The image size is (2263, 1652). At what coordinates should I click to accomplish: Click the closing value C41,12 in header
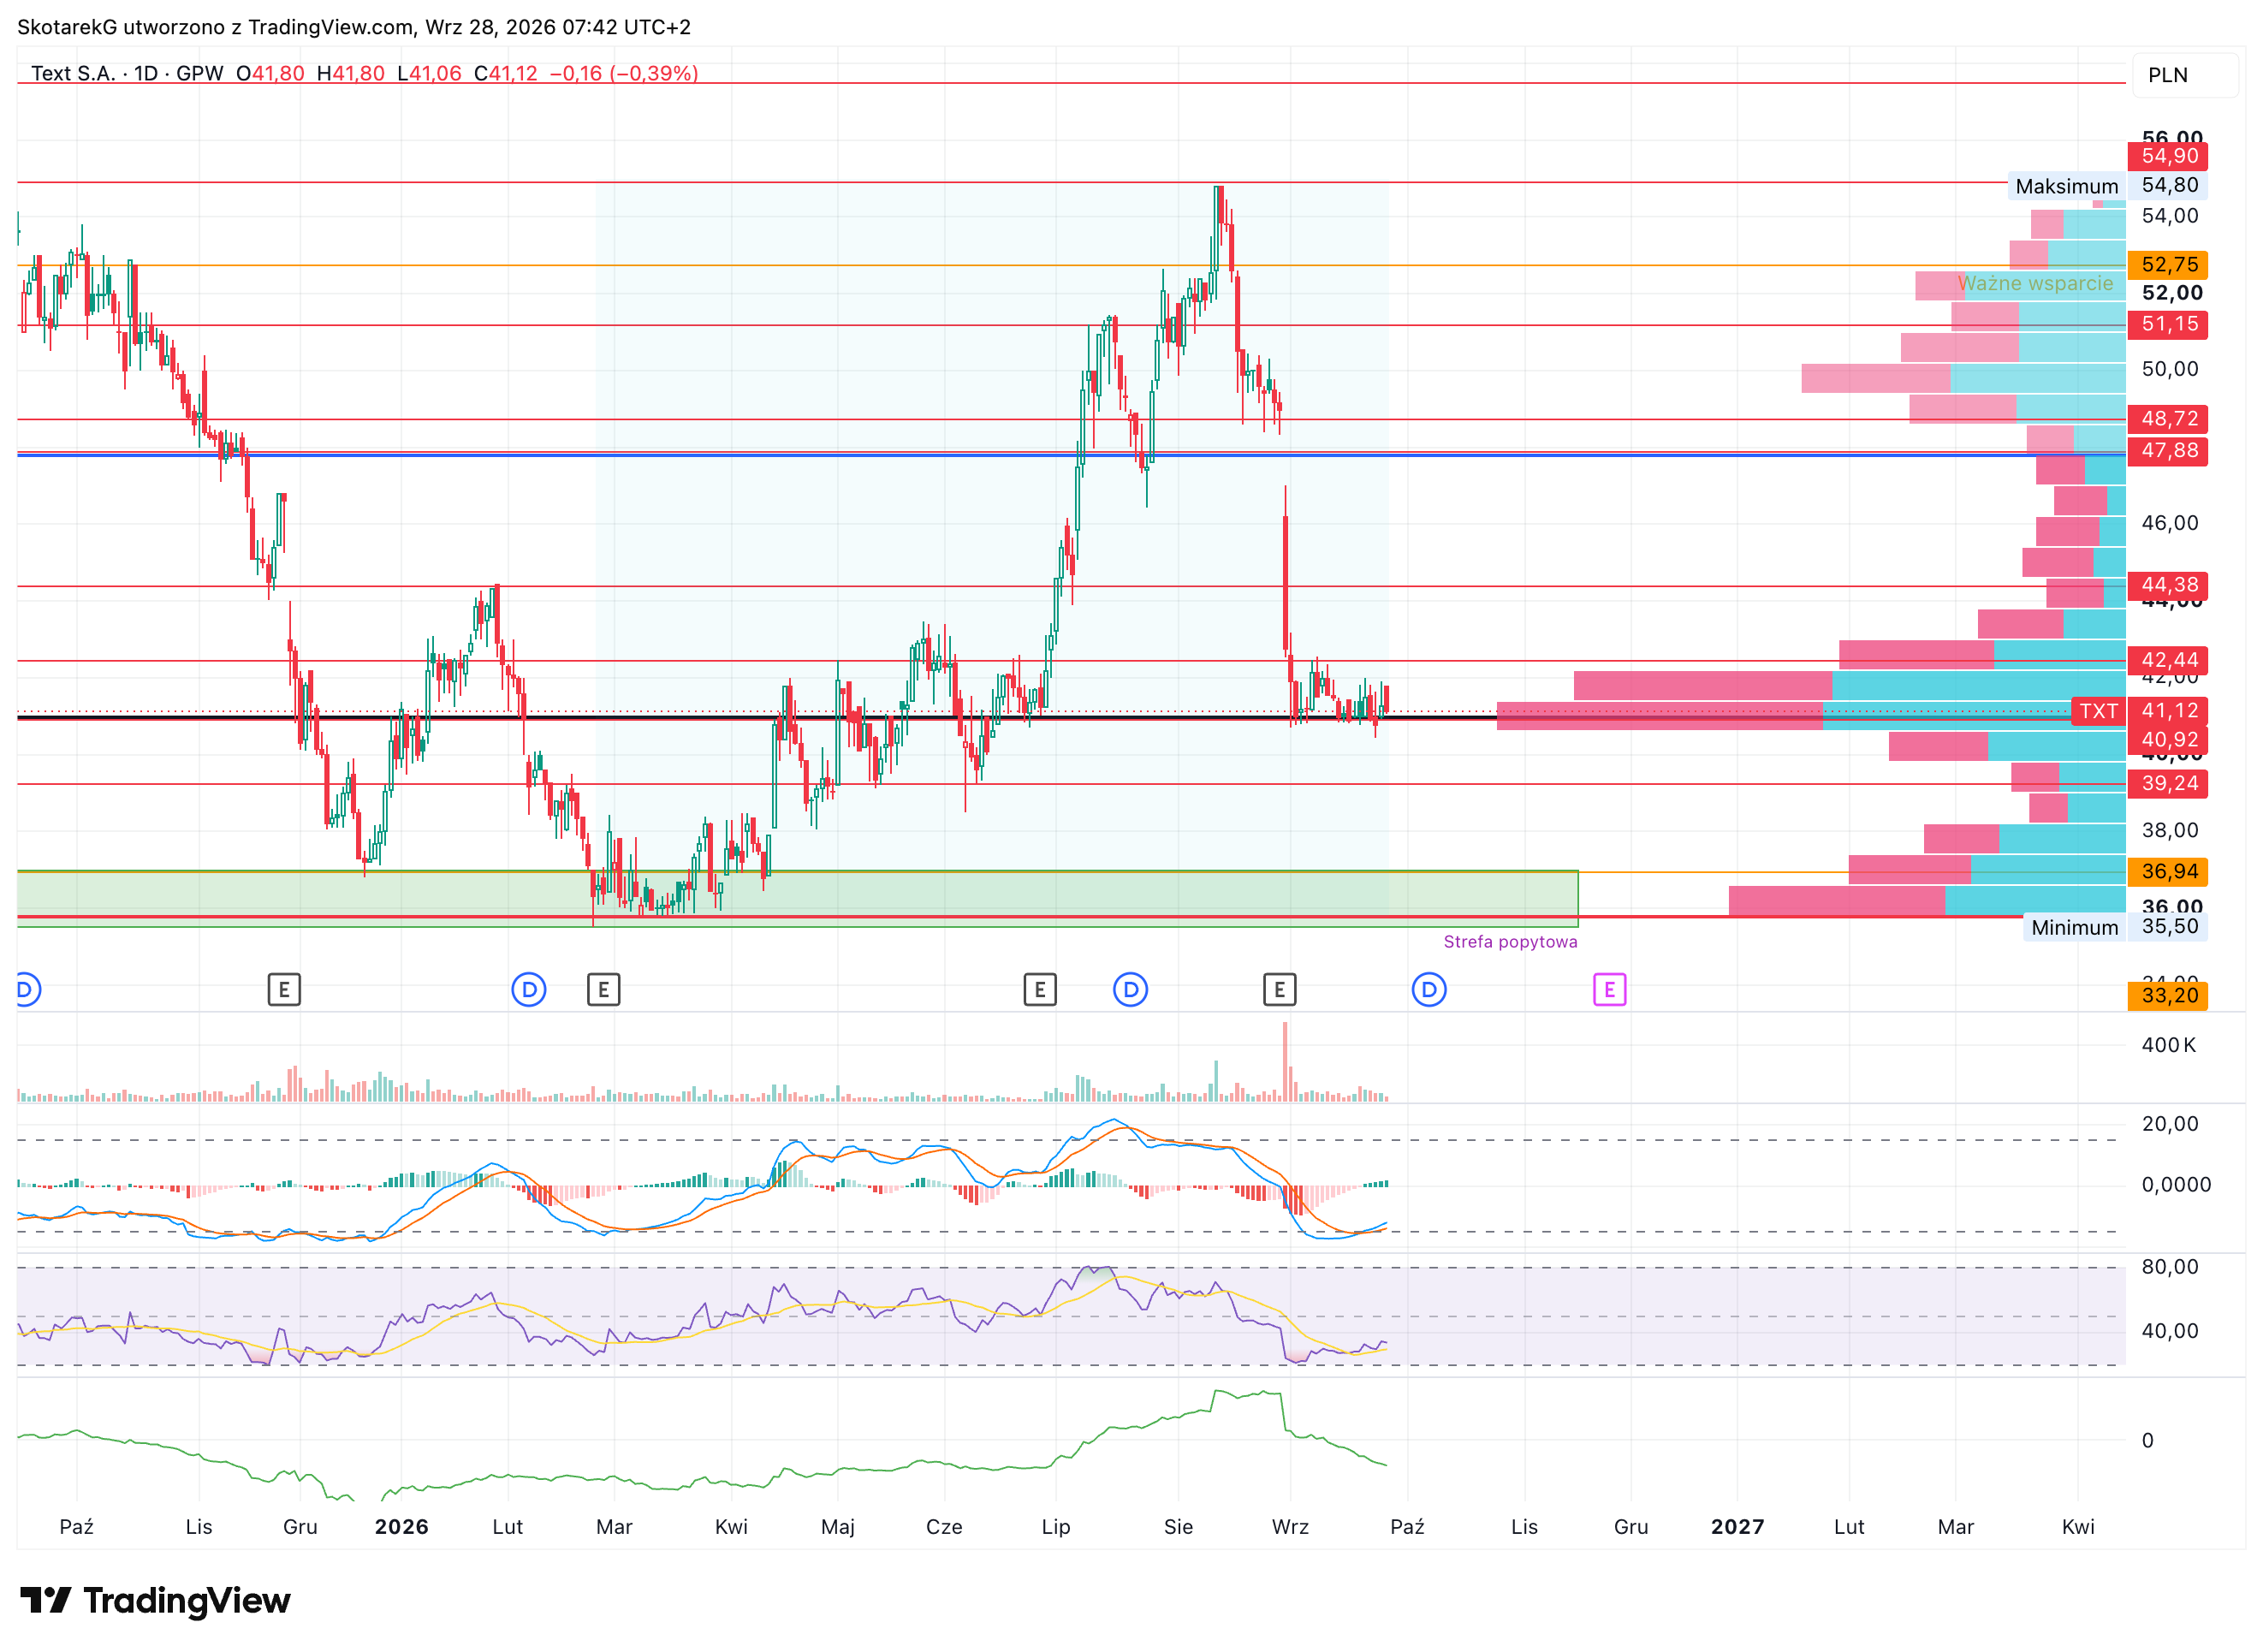point(505,74)
